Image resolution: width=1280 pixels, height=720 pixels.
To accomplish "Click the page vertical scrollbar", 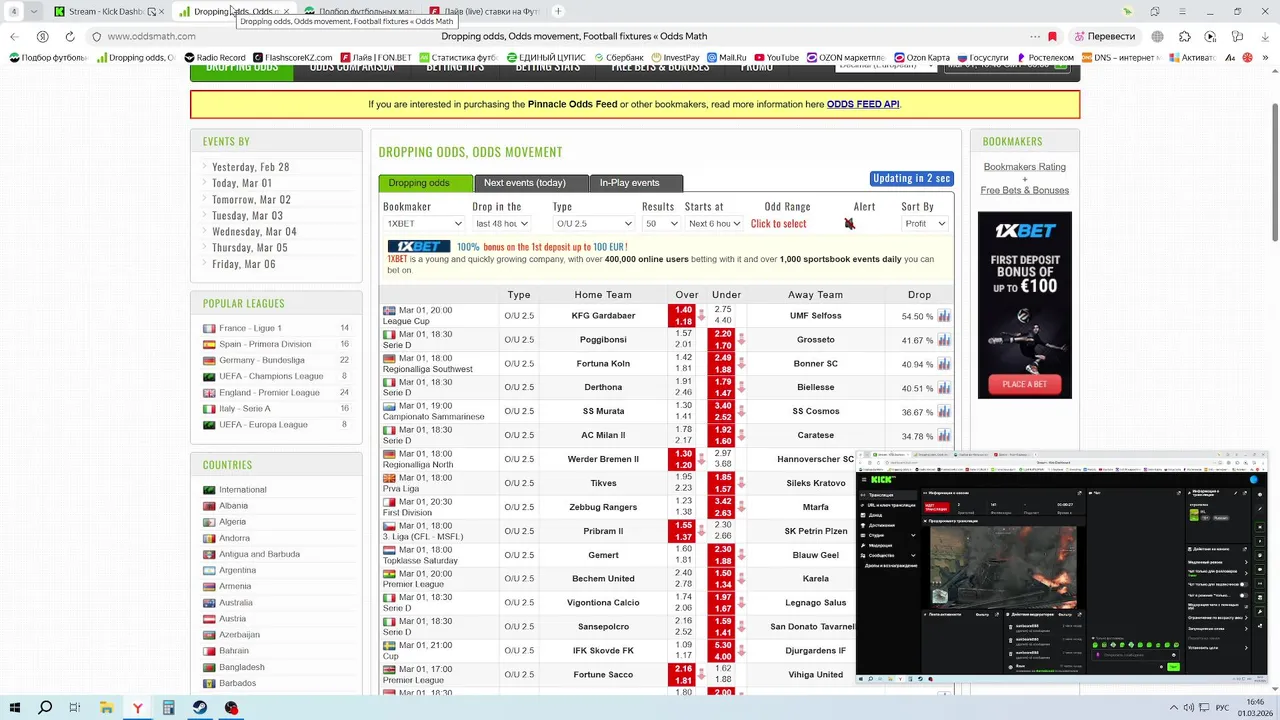I will pos(1274,170).
